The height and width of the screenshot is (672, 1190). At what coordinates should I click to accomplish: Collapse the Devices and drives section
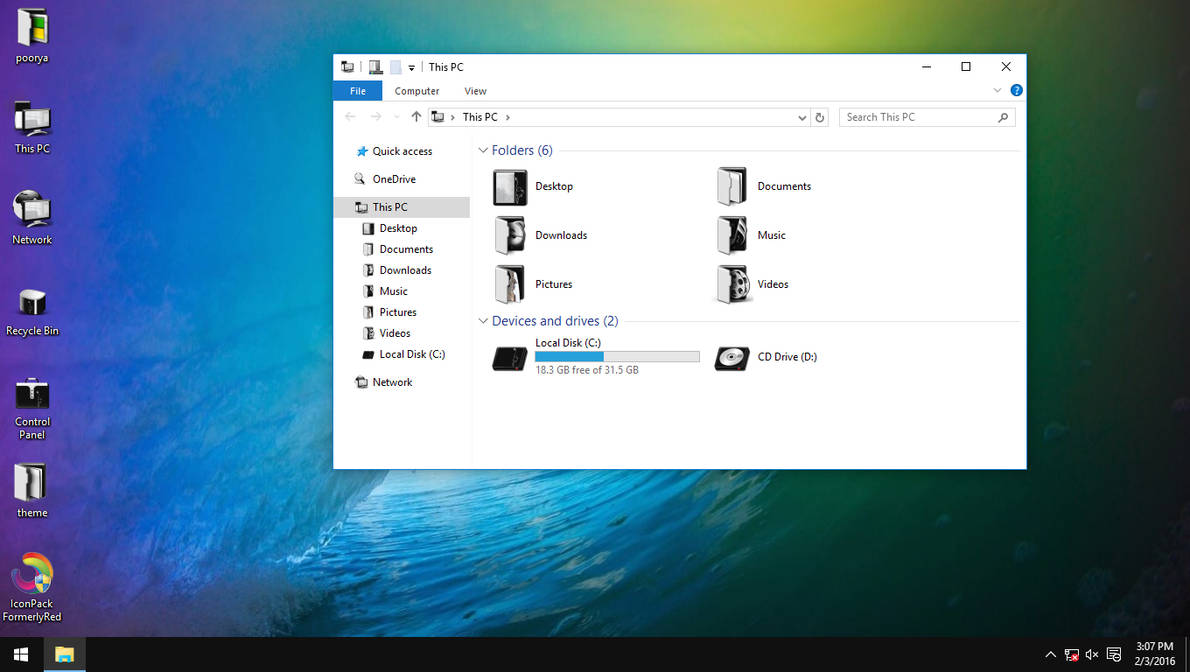[x=483, y=321]
